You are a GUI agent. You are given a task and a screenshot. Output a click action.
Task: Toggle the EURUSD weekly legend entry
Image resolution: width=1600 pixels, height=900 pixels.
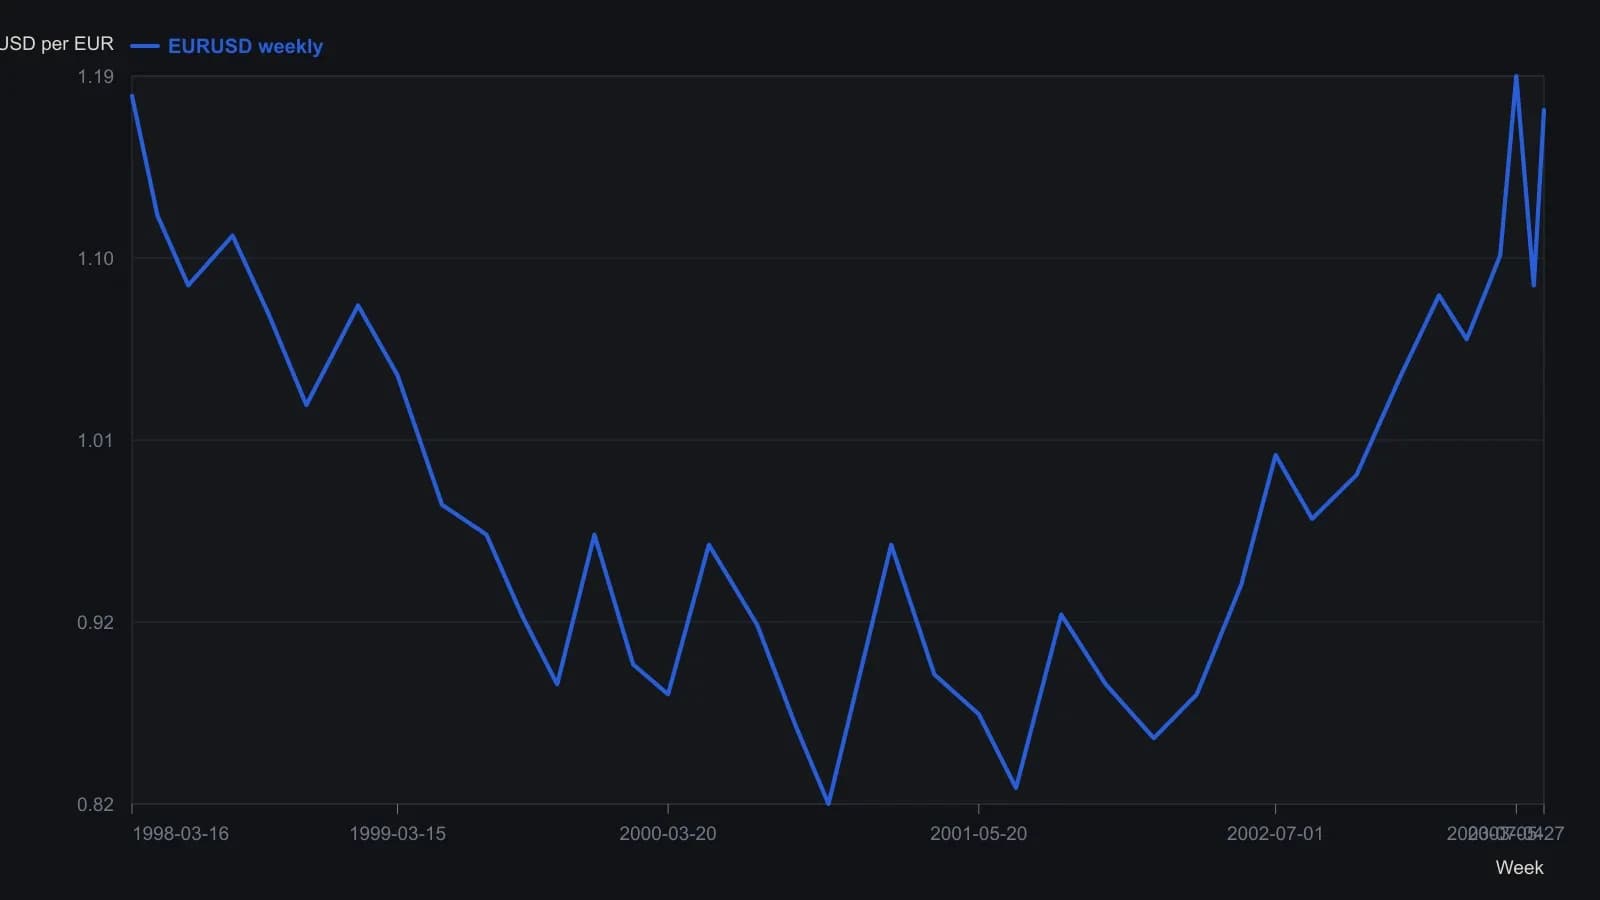coord(227,46)
